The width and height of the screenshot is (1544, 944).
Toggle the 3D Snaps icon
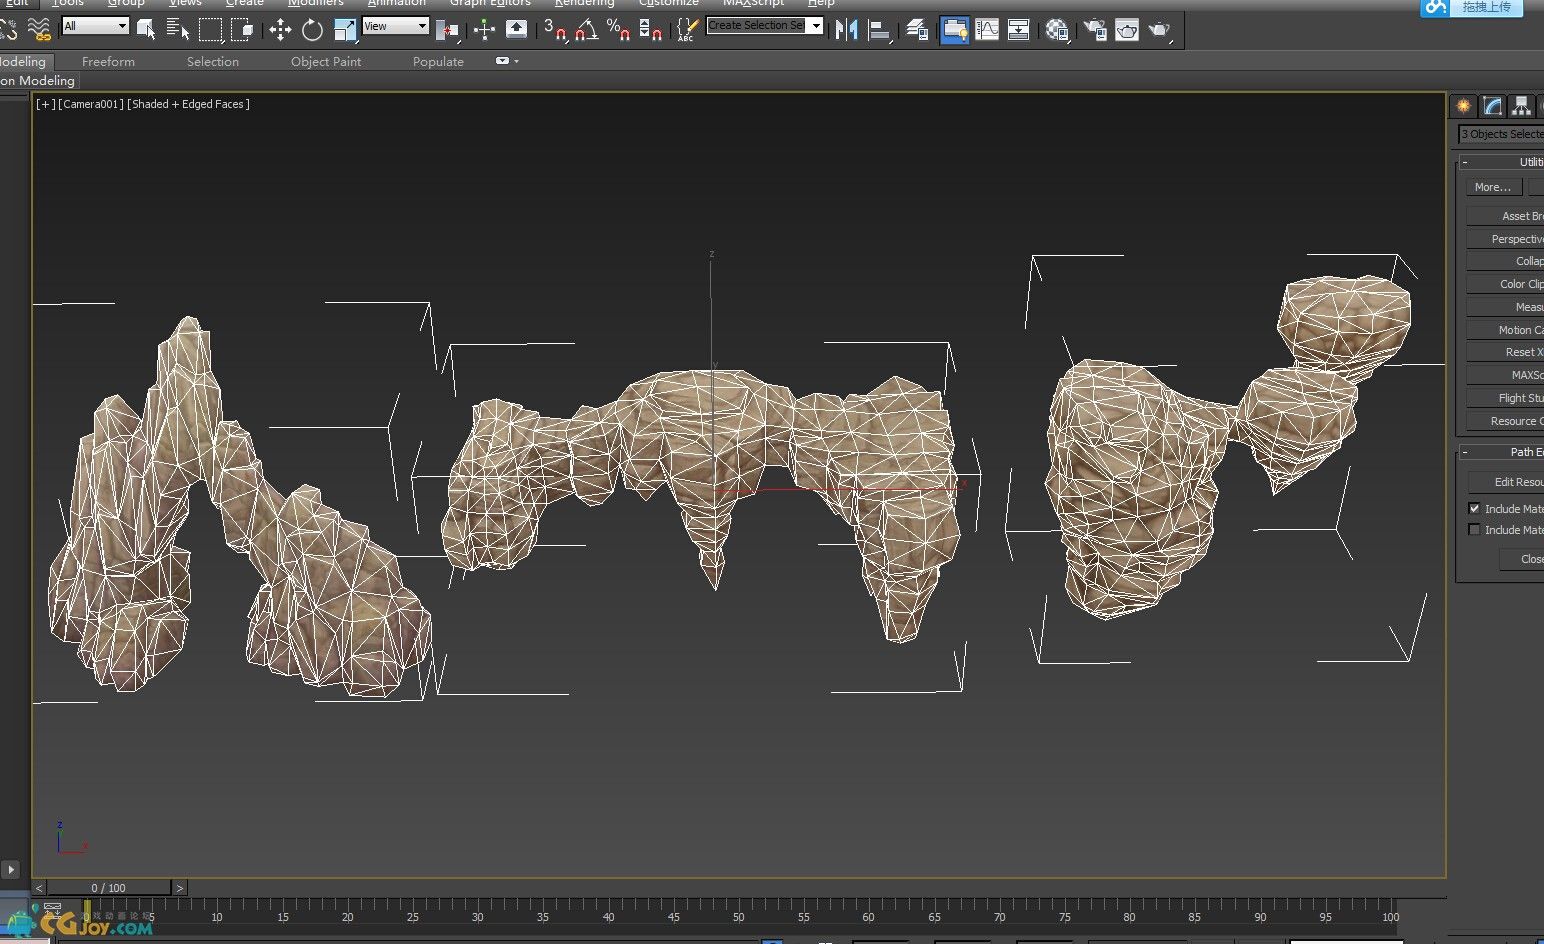pyautogui.click(x=554, y=29)
